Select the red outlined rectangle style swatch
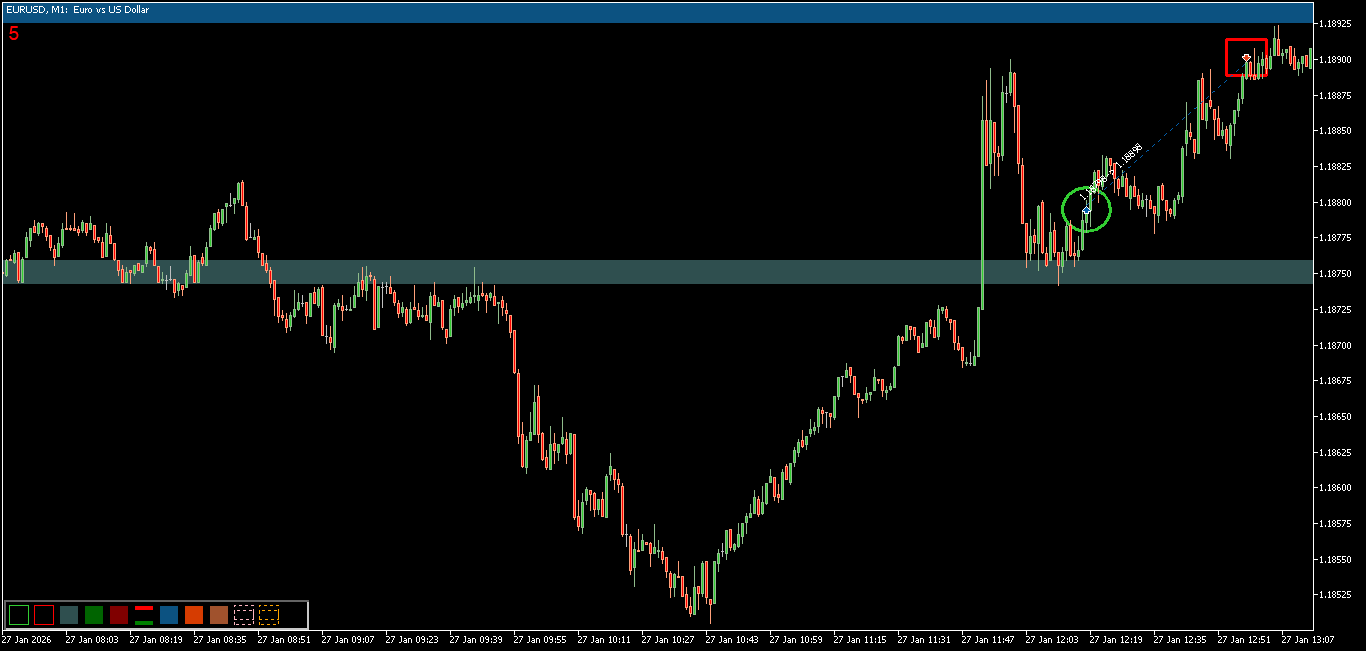This screenshot has height=651, width=1366. pos(44,615)
